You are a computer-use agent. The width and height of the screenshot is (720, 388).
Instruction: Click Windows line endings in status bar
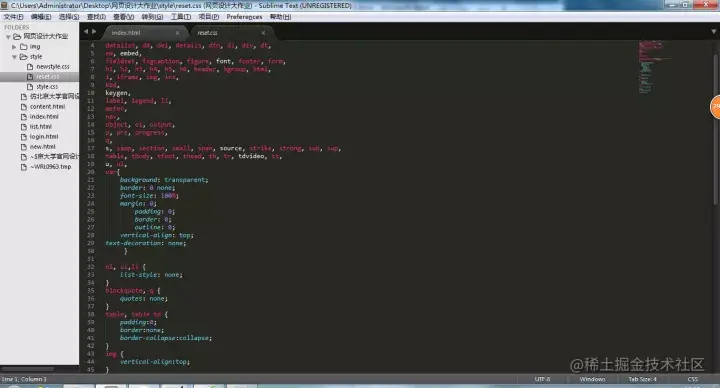592,379
